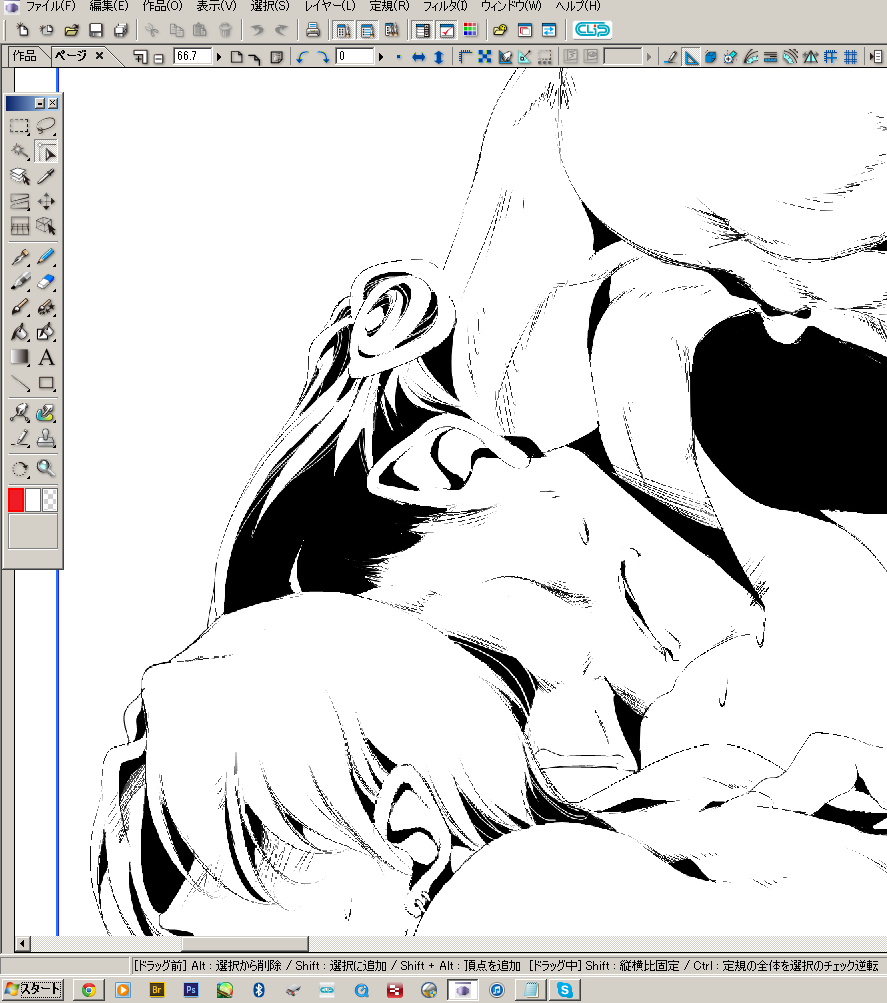Select the Object Selector arrow tool
Image resolution: width=887 pixels, height=1003 pixels.
click(x=46, y=152)
